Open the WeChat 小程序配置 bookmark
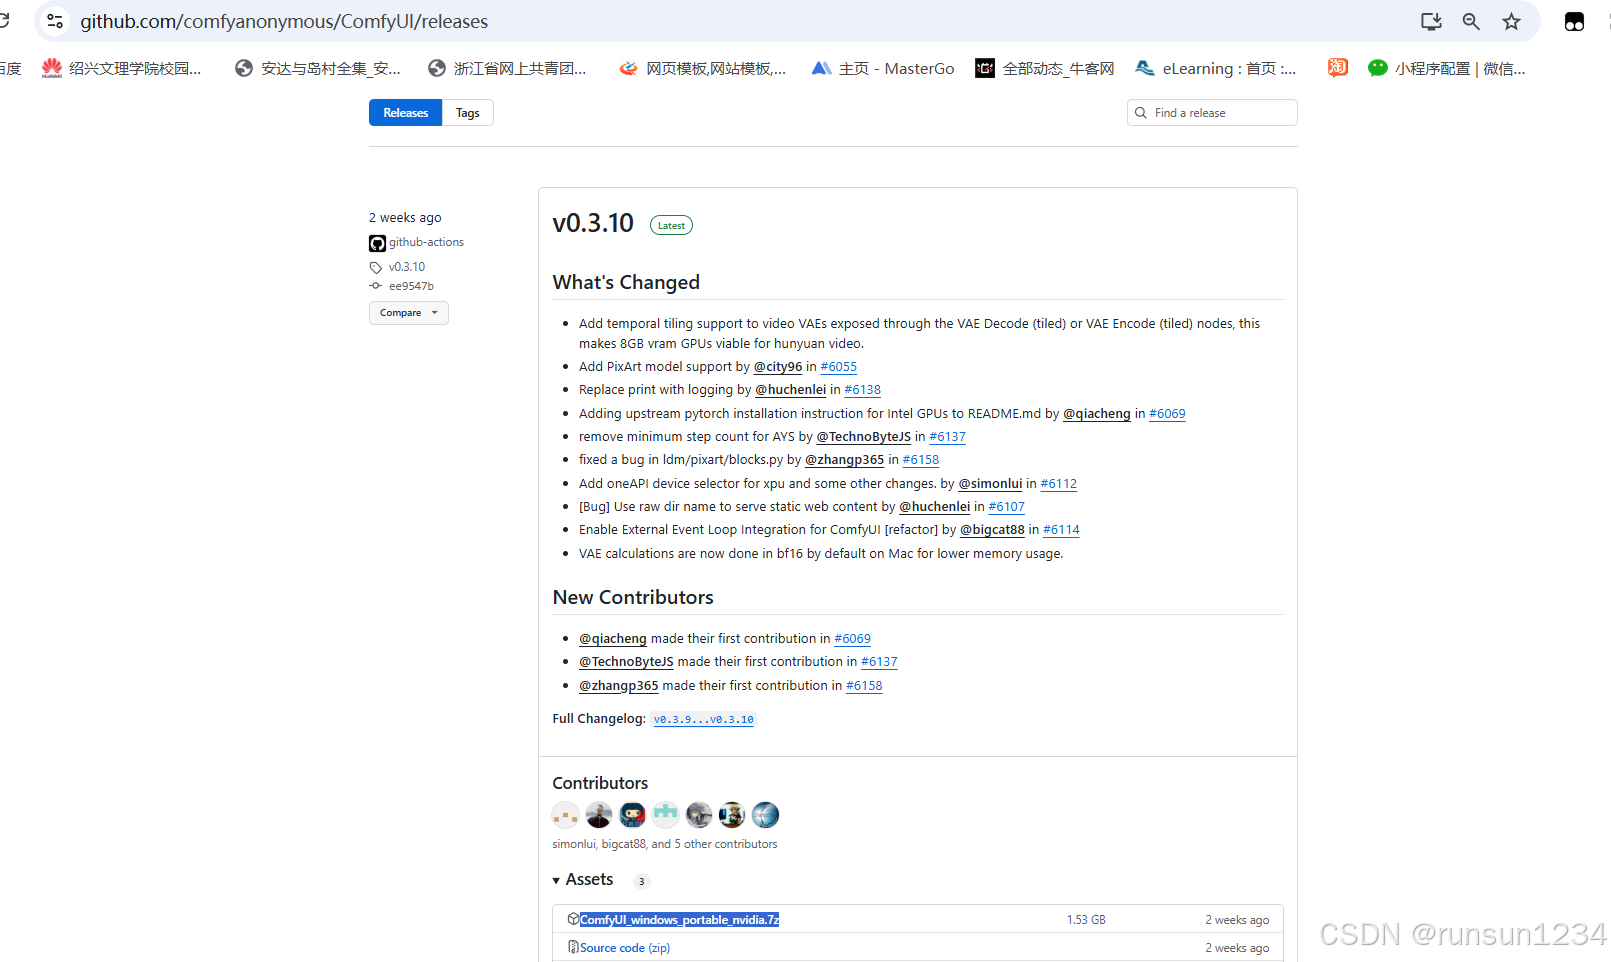This screenshot has width=1611, height=962. click(x=1447, y=68)
